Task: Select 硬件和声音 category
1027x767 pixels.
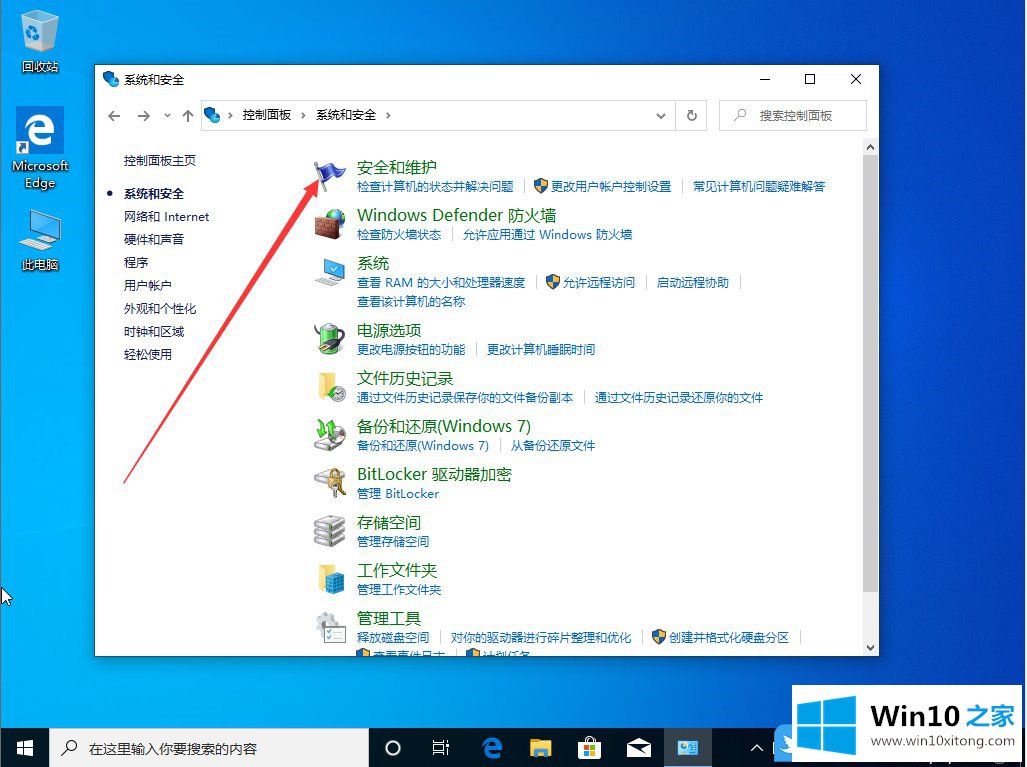Action: (154, 239)
